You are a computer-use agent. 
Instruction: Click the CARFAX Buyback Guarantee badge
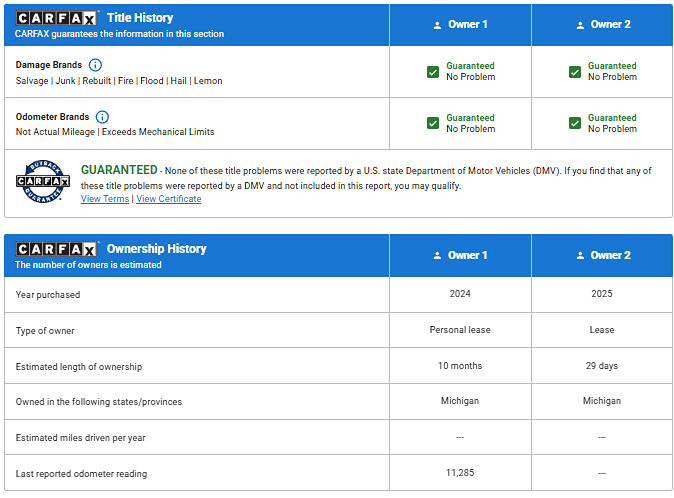[42, 181]
